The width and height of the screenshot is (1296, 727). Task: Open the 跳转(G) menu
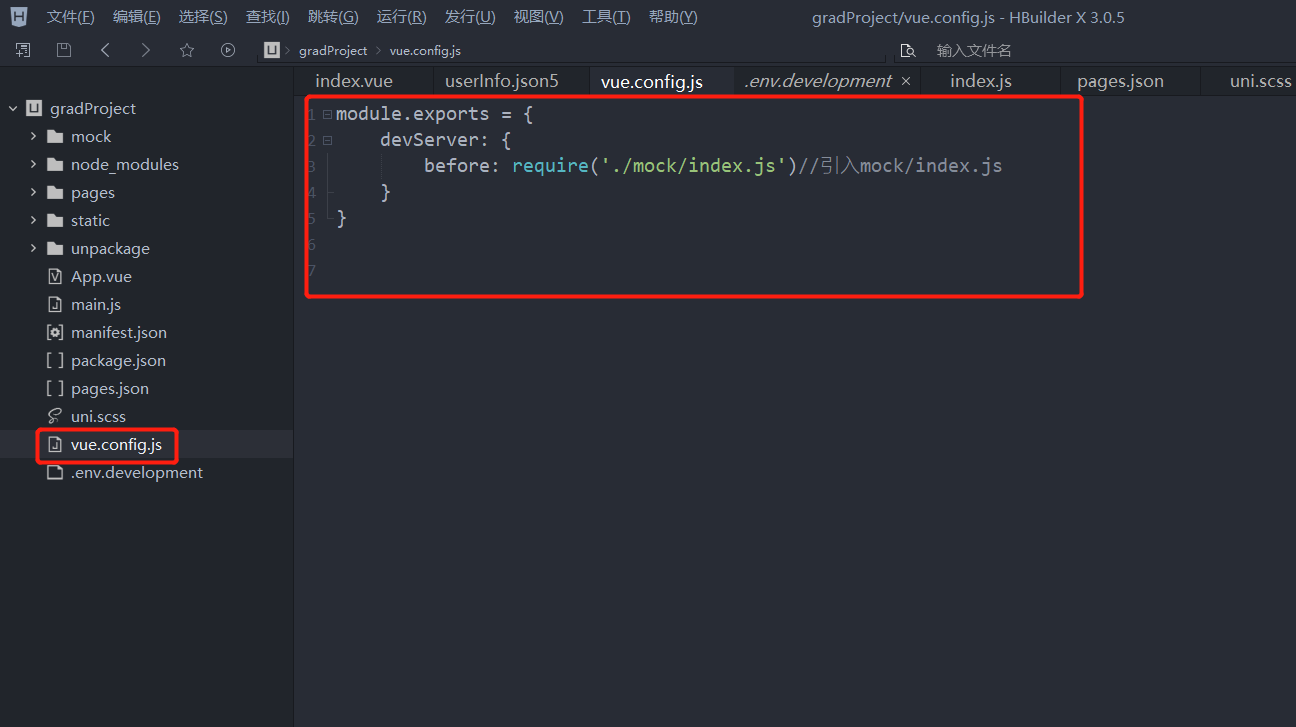coord(334,17)
